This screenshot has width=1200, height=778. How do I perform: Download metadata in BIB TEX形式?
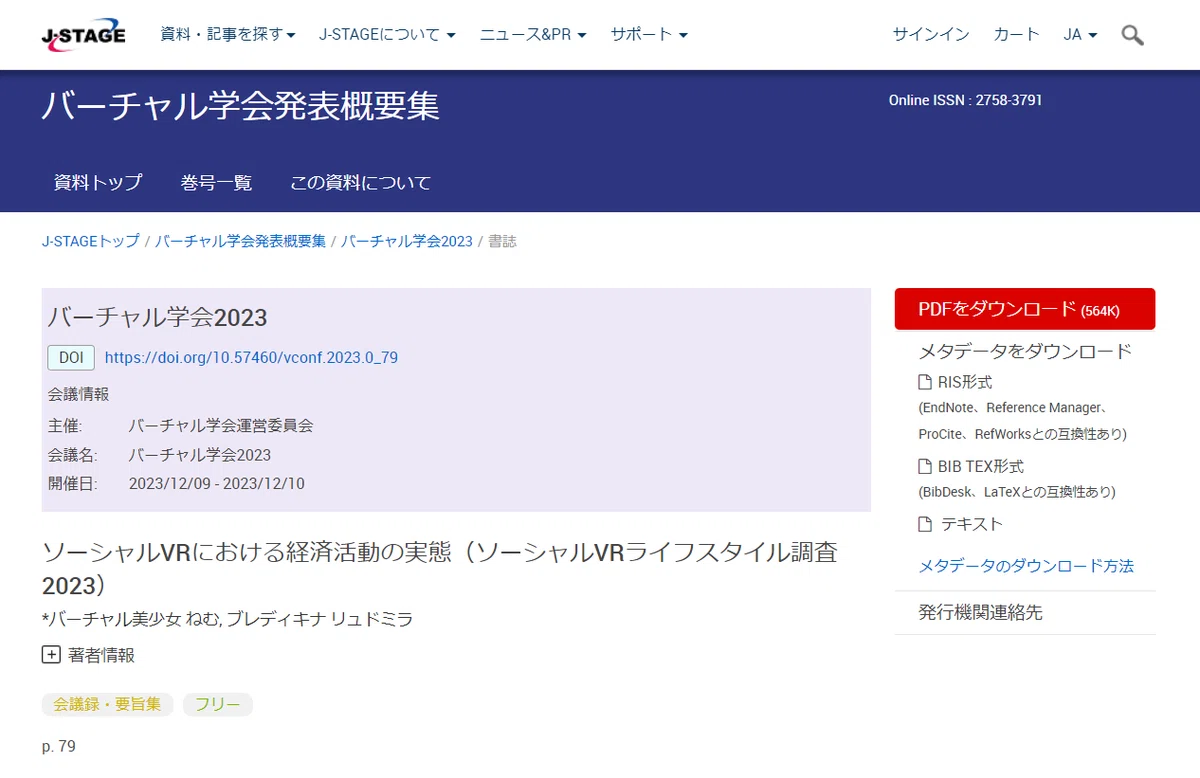pos(981,466)
